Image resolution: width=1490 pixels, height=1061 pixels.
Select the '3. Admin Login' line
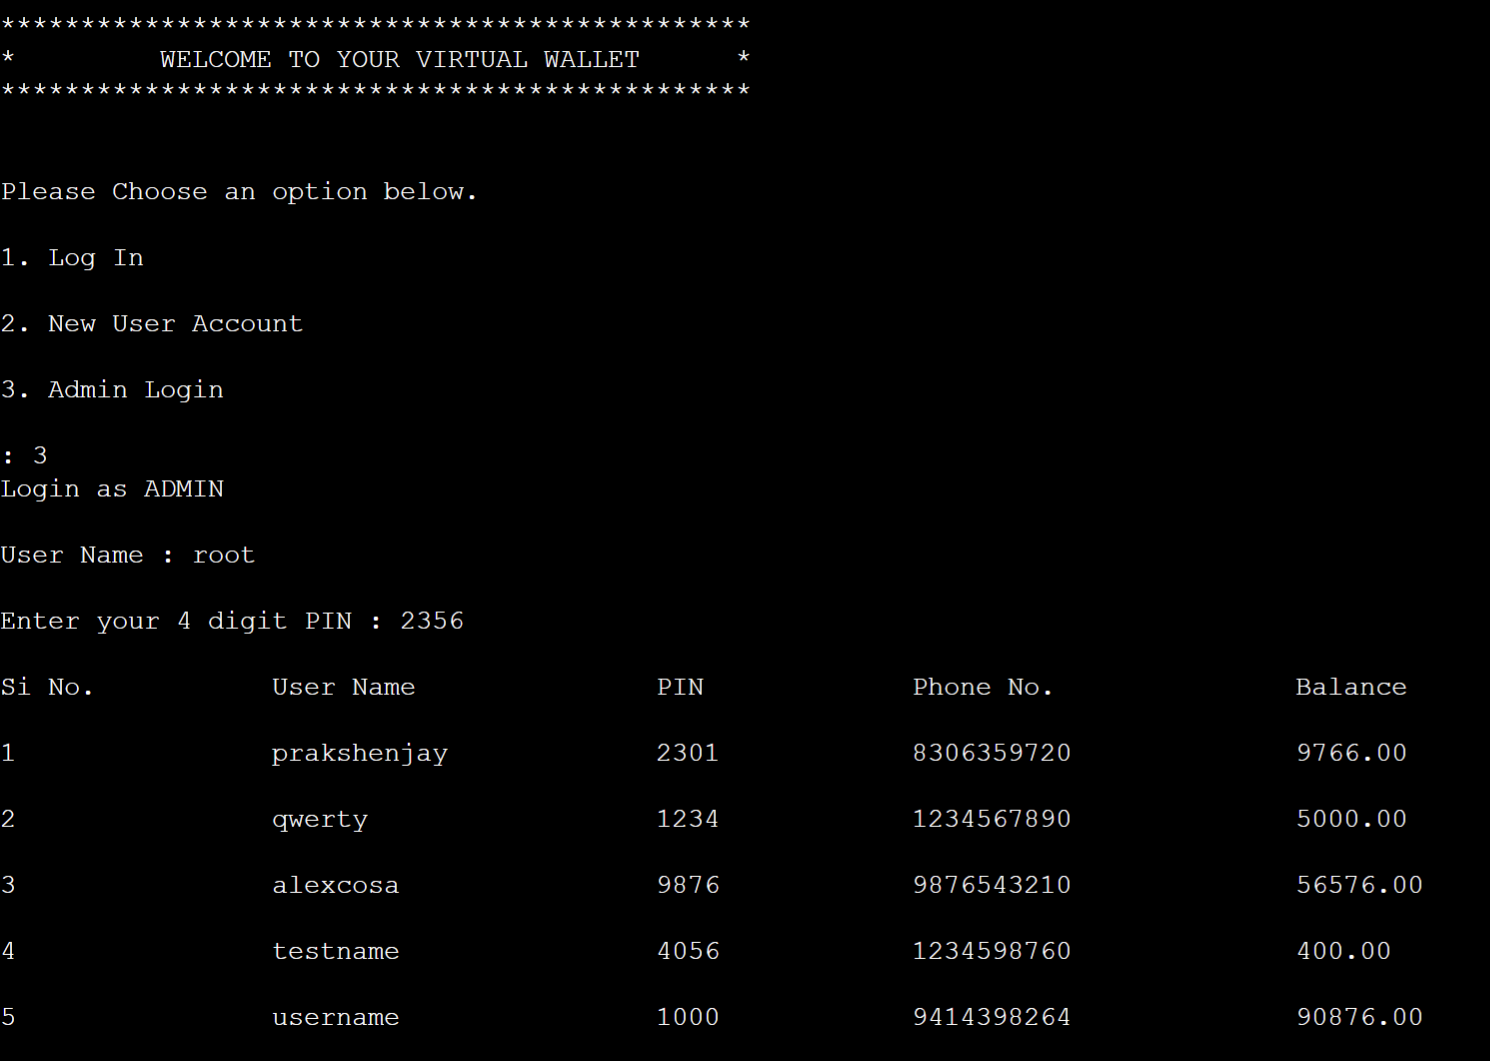coord(112,390)
